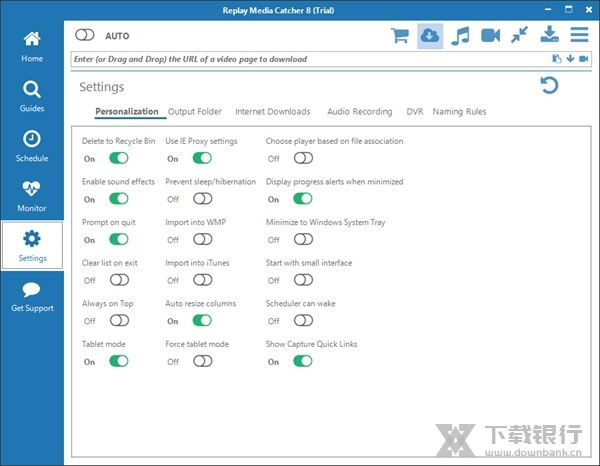The image size is (600, 466).
Task: Enable Prevent sleep/hibernation toggle
Action: (x=203, y=199)
